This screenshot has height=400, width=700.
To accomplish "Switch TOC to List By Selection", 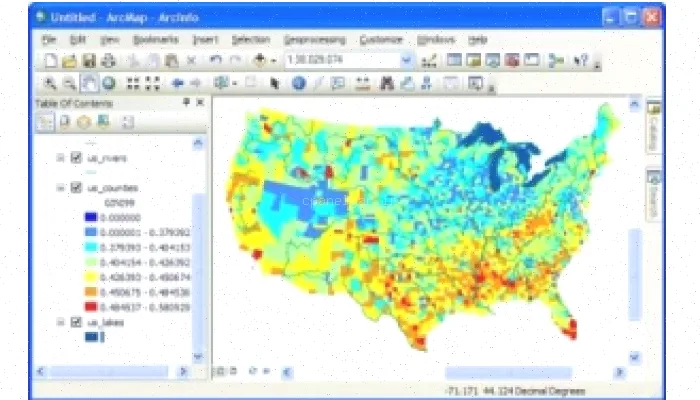I will pos(104,121).
